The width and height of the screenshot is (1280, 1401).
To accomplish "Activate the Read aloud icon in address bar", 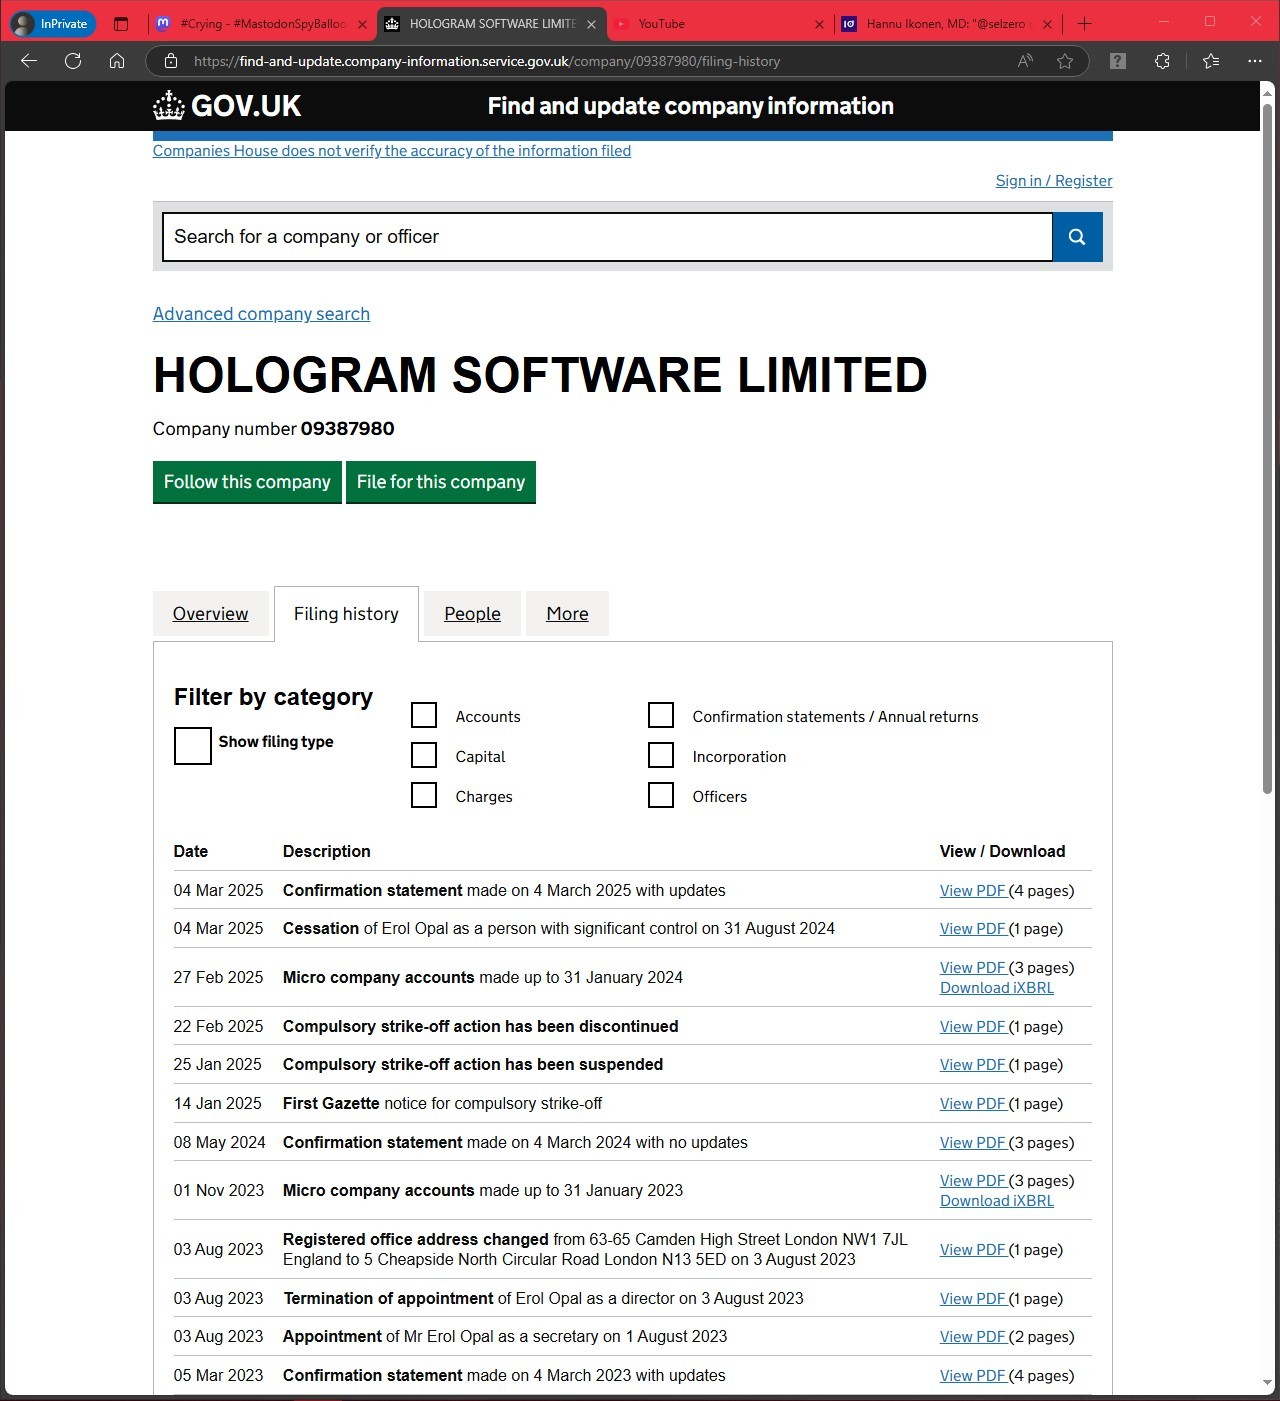I will [x=1025, y=61].
